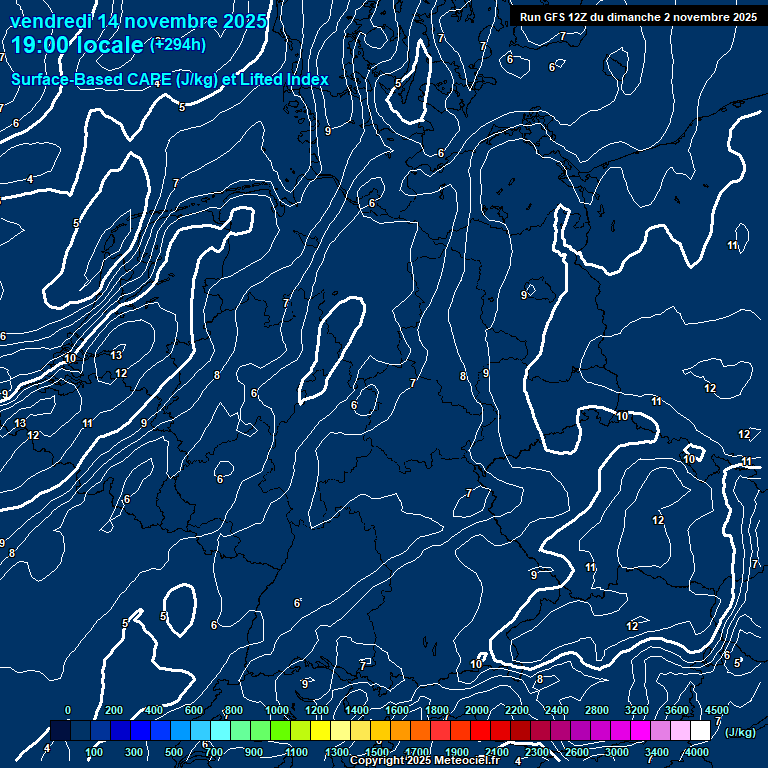Select the white swatch ending the color scale

(700, 731)
